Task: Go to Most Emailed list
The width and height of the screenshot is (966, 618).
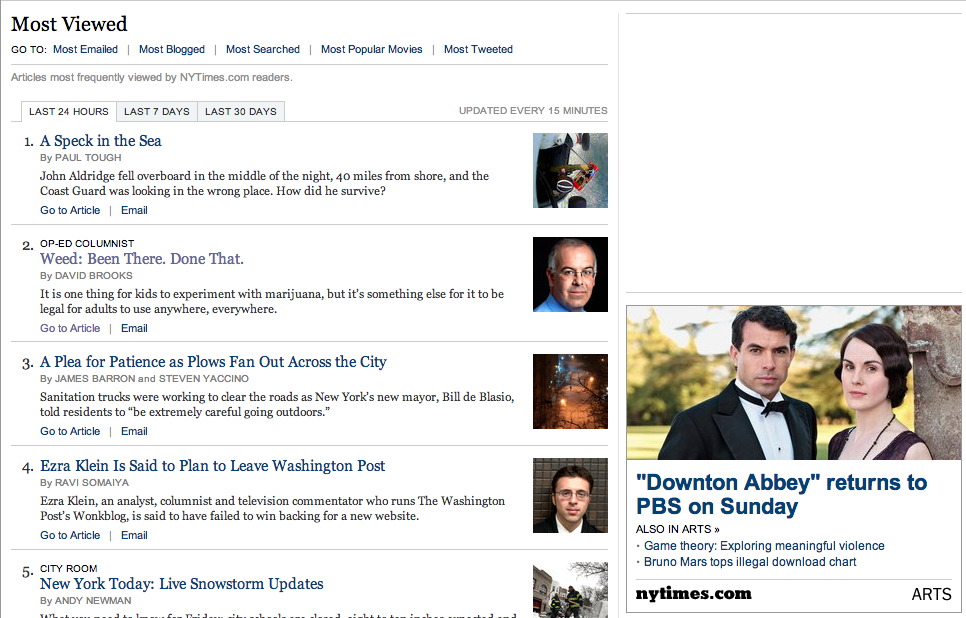Action: click(x=85, y=49)
